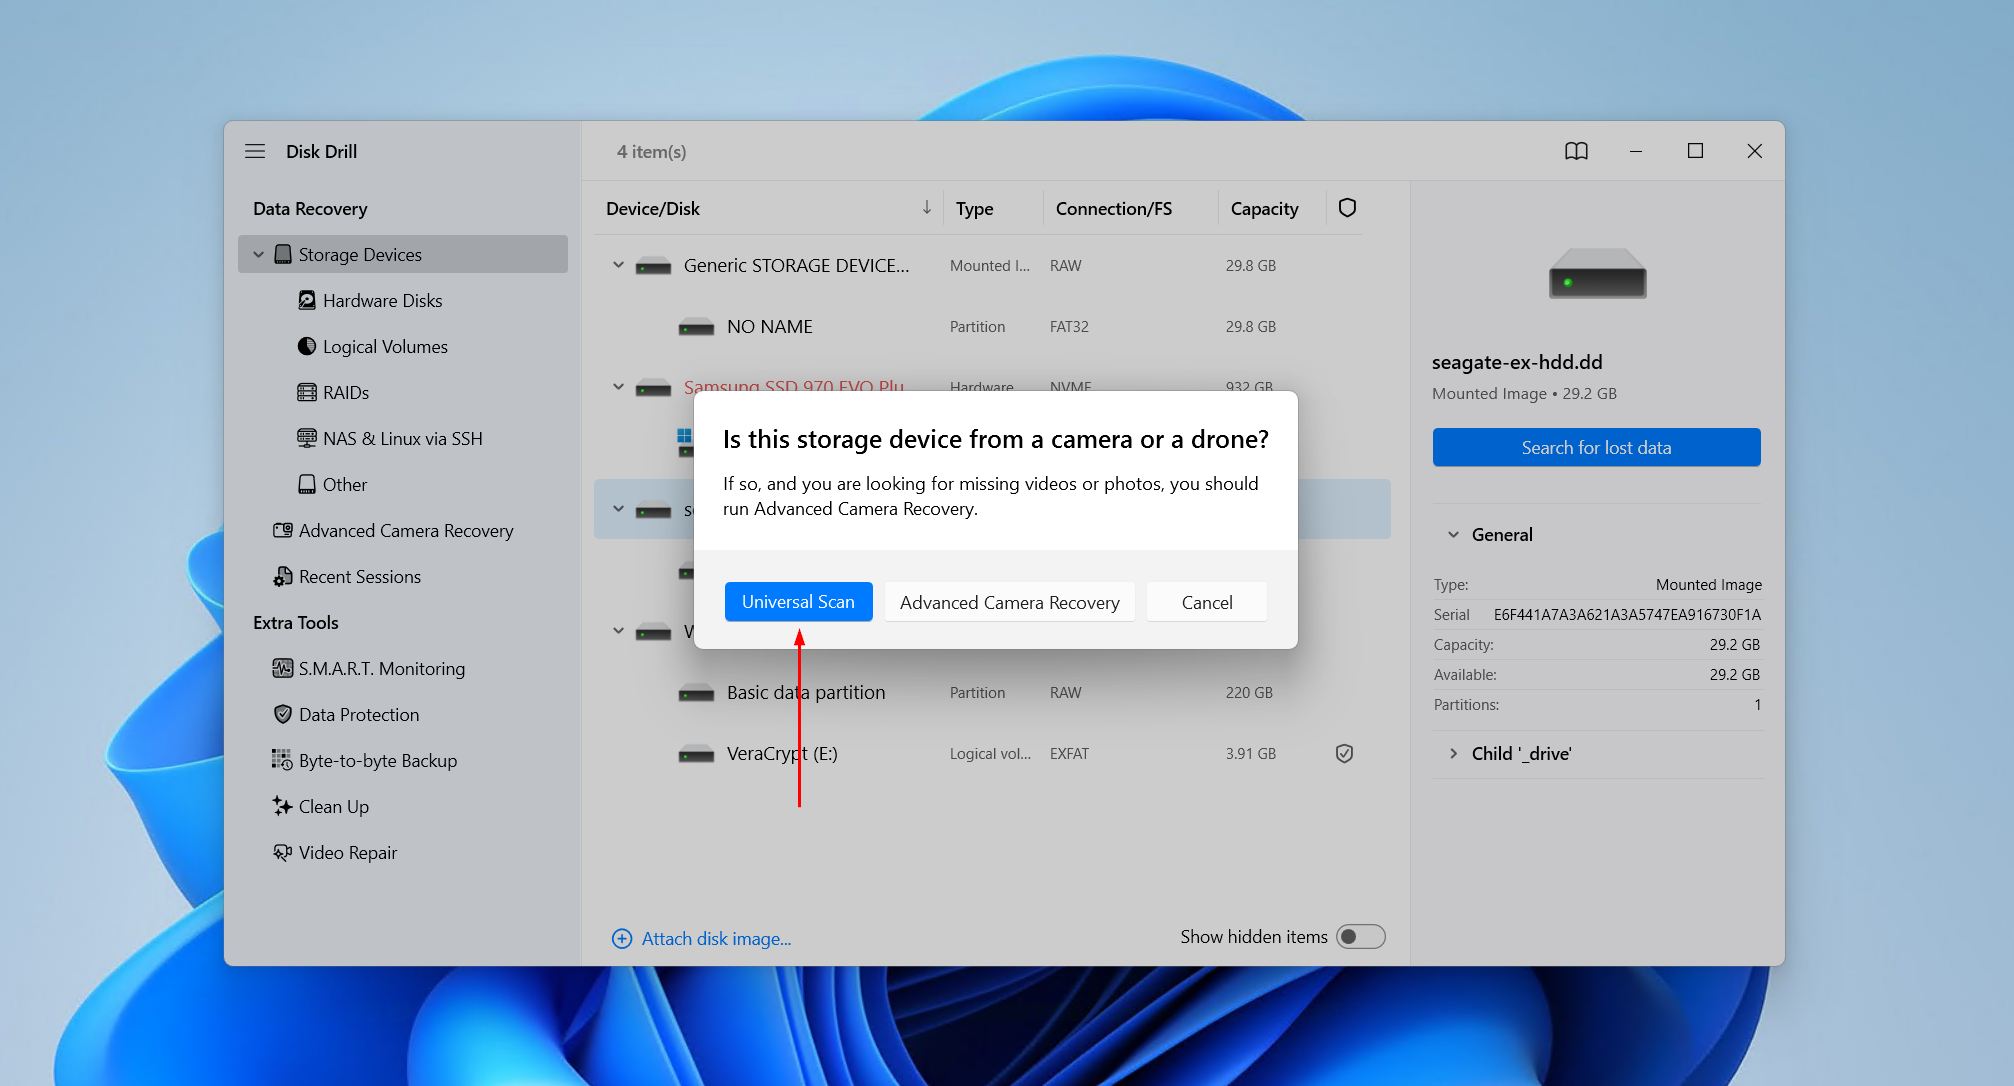Screen dimensions: 2014x1086
Task: Click the shield icon on VeraCrypt (E:) row
Action: (1344, 753)
